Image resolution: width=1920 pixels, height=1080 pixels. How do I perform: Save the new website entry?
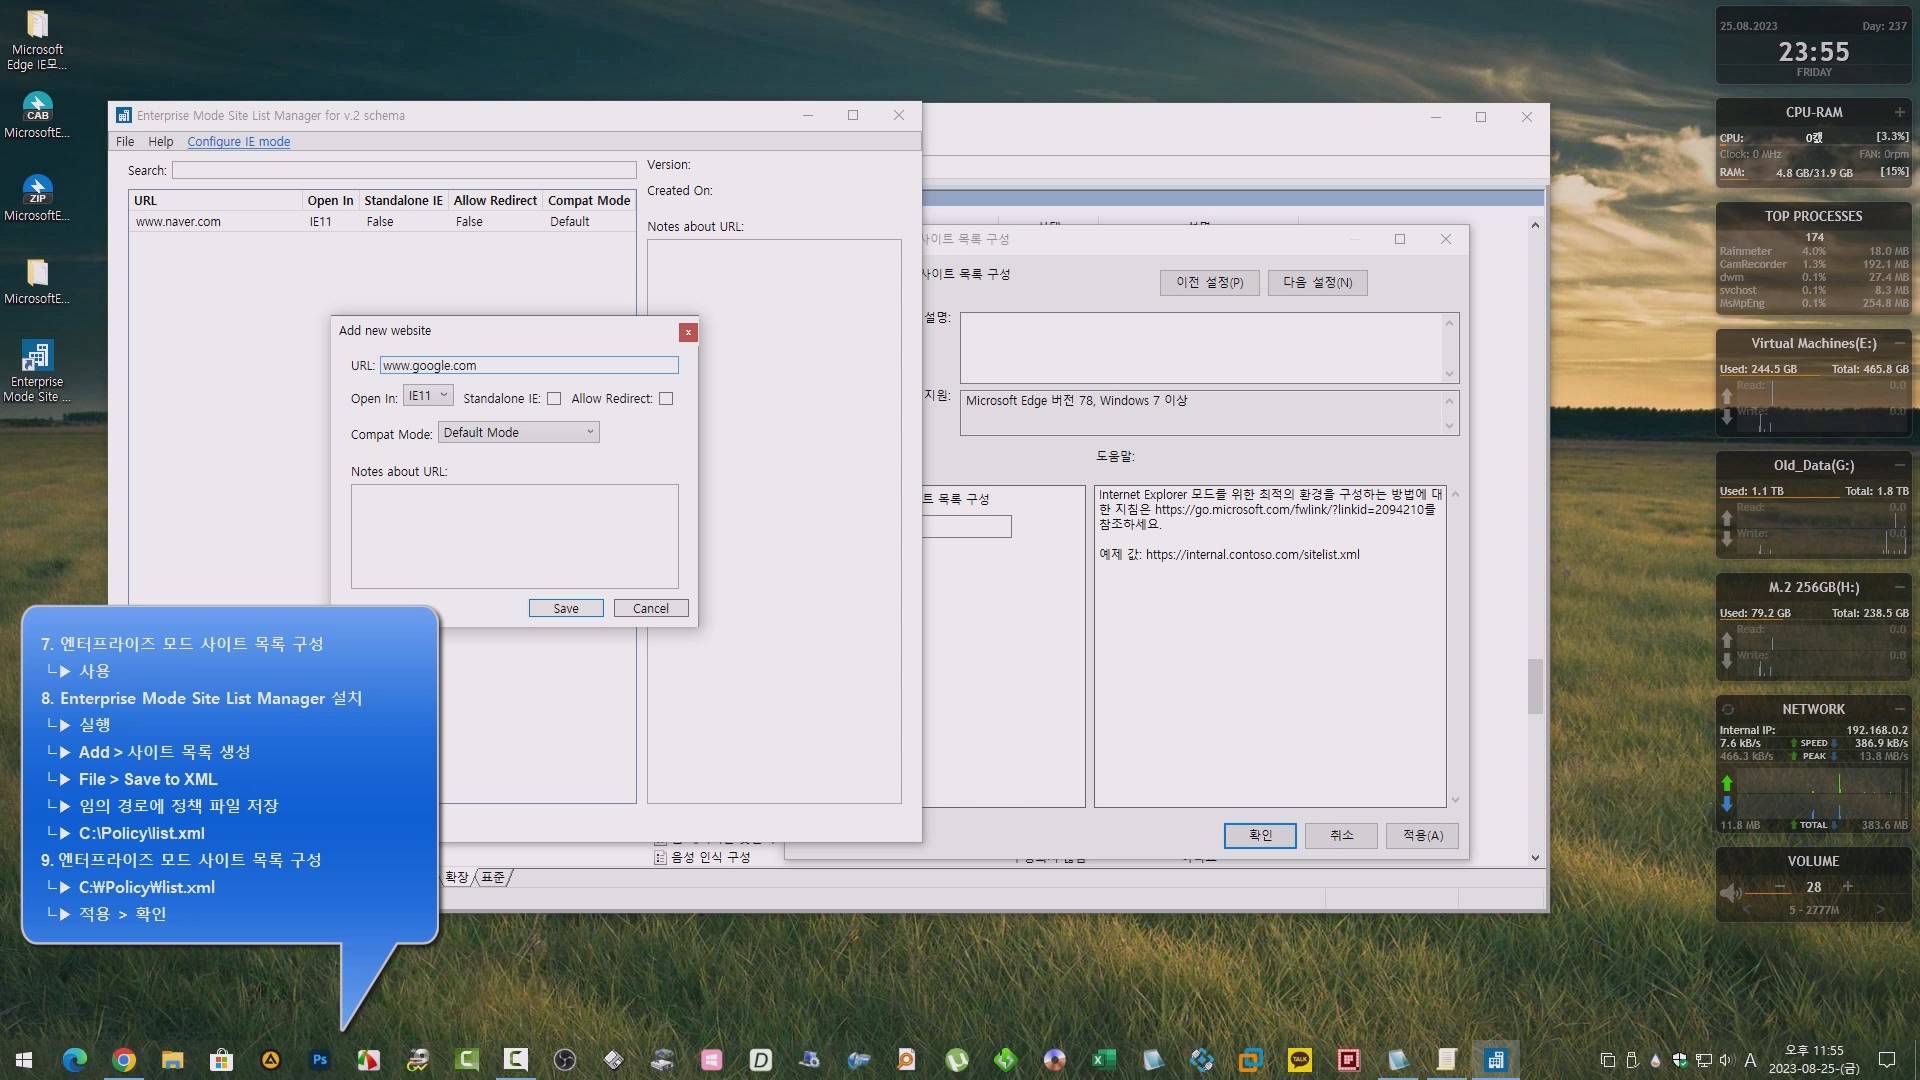566,608
